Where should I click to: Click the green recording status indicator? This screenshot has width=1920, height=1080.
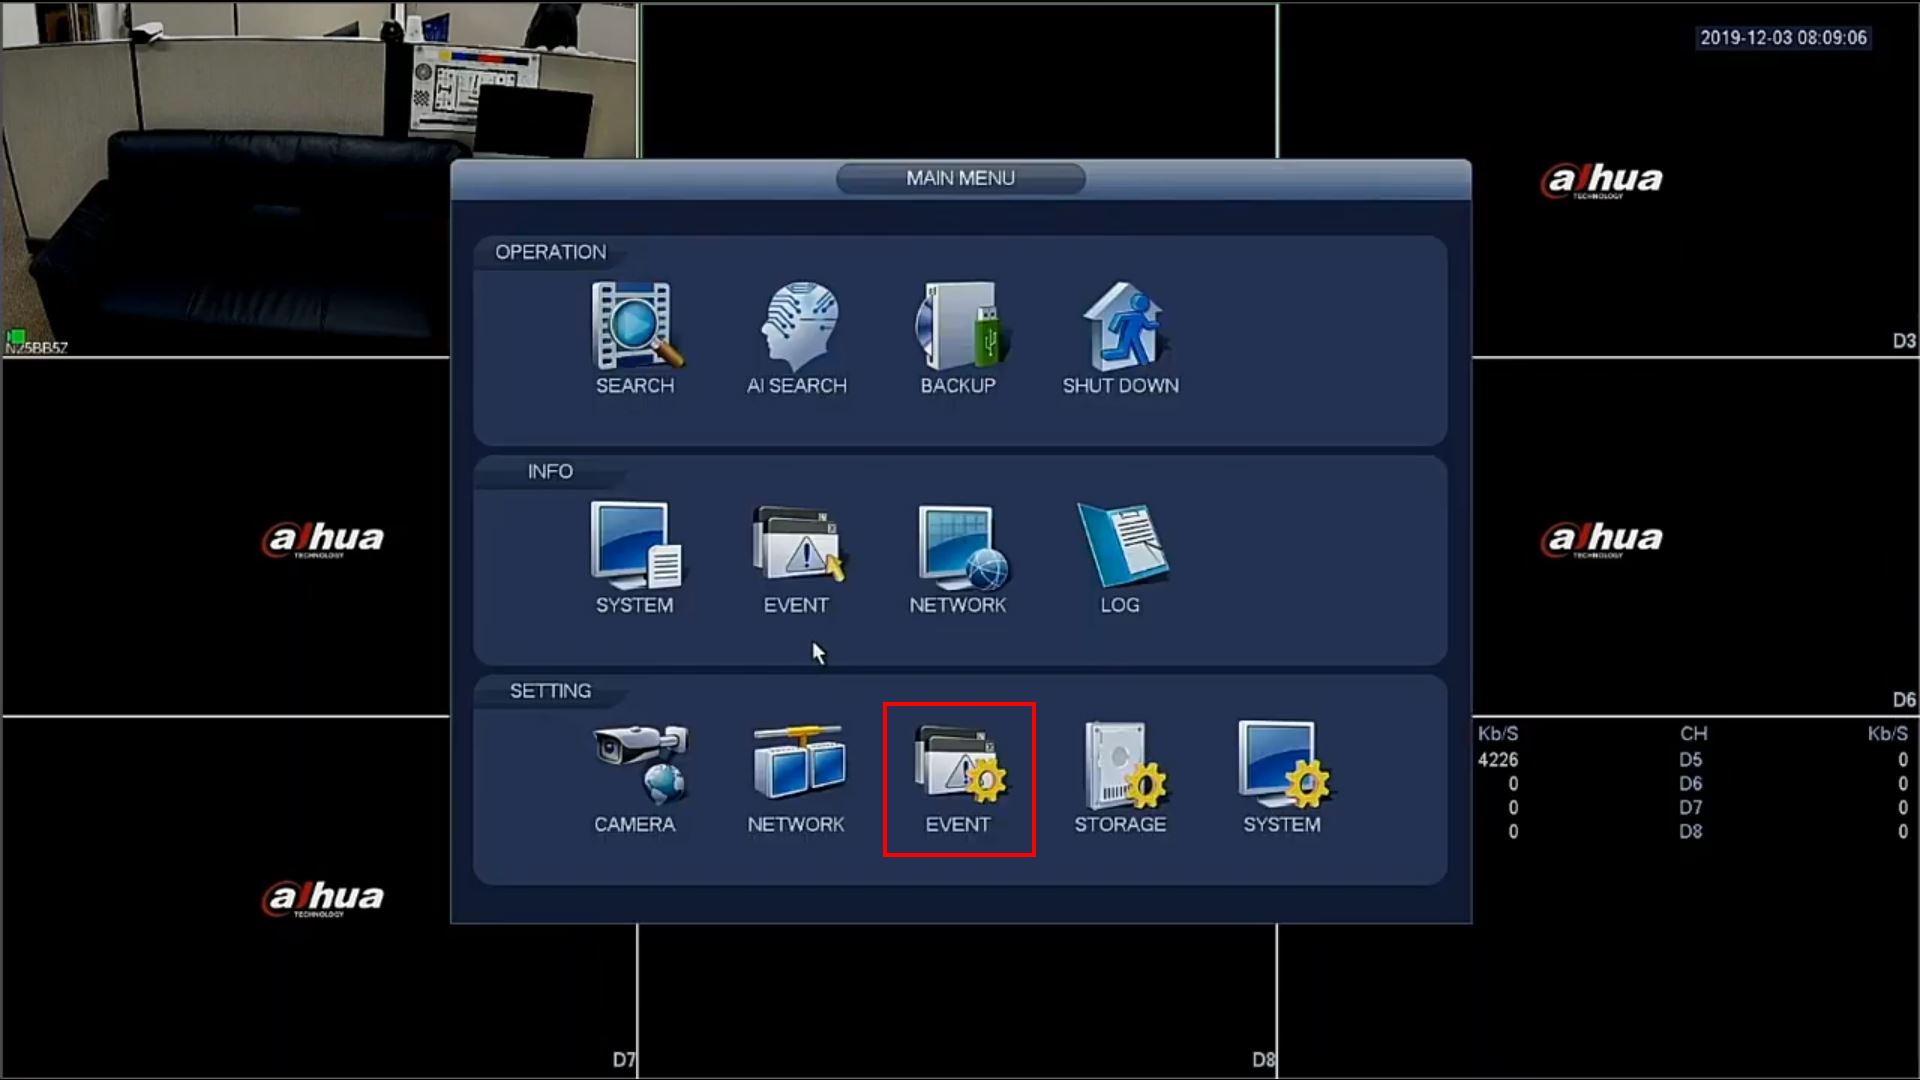tap(16, 336)
